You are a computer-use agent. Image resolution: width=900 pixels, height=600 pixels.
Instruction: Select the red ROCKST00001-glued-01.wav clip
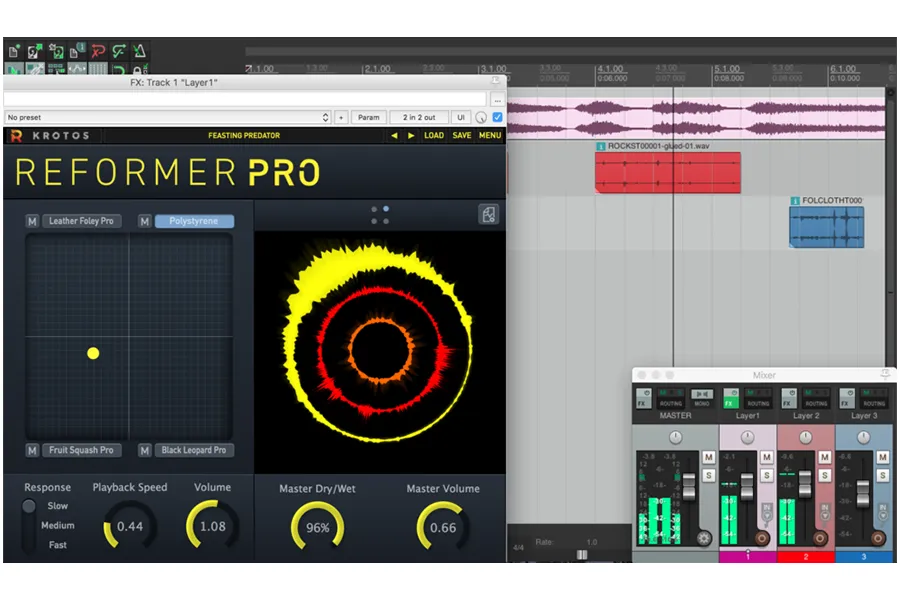pos(668,172)
